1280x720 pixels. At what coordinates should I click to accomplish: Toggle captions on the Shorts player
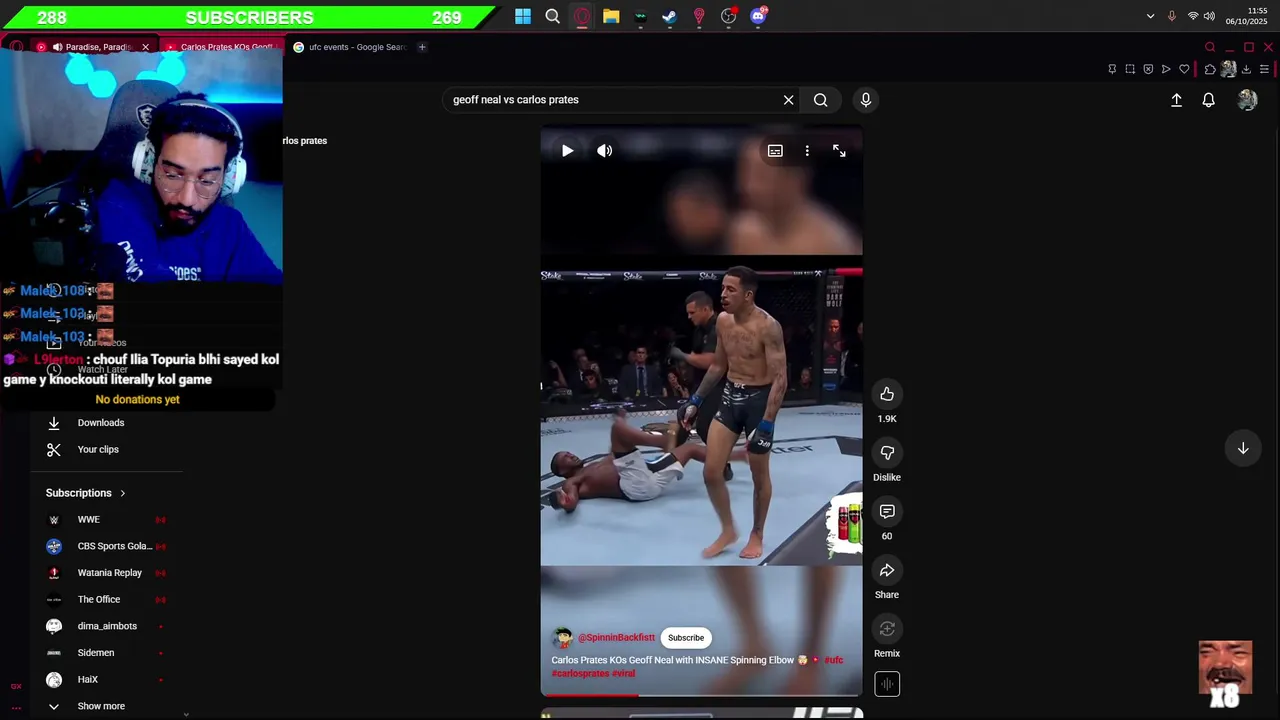[x=775, y=151]
